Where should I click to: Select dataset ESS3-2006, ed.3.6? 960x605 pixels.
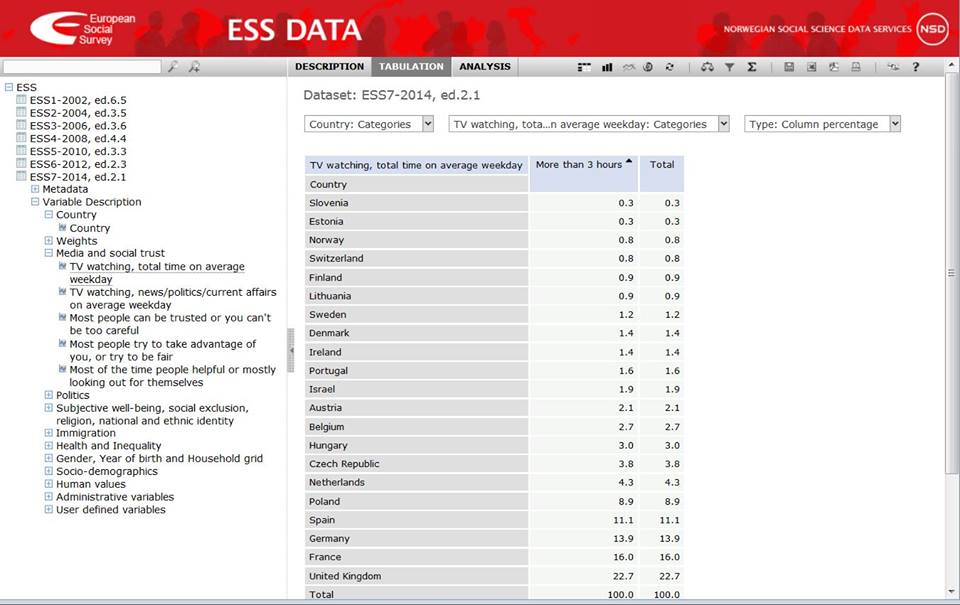point(78,126)
